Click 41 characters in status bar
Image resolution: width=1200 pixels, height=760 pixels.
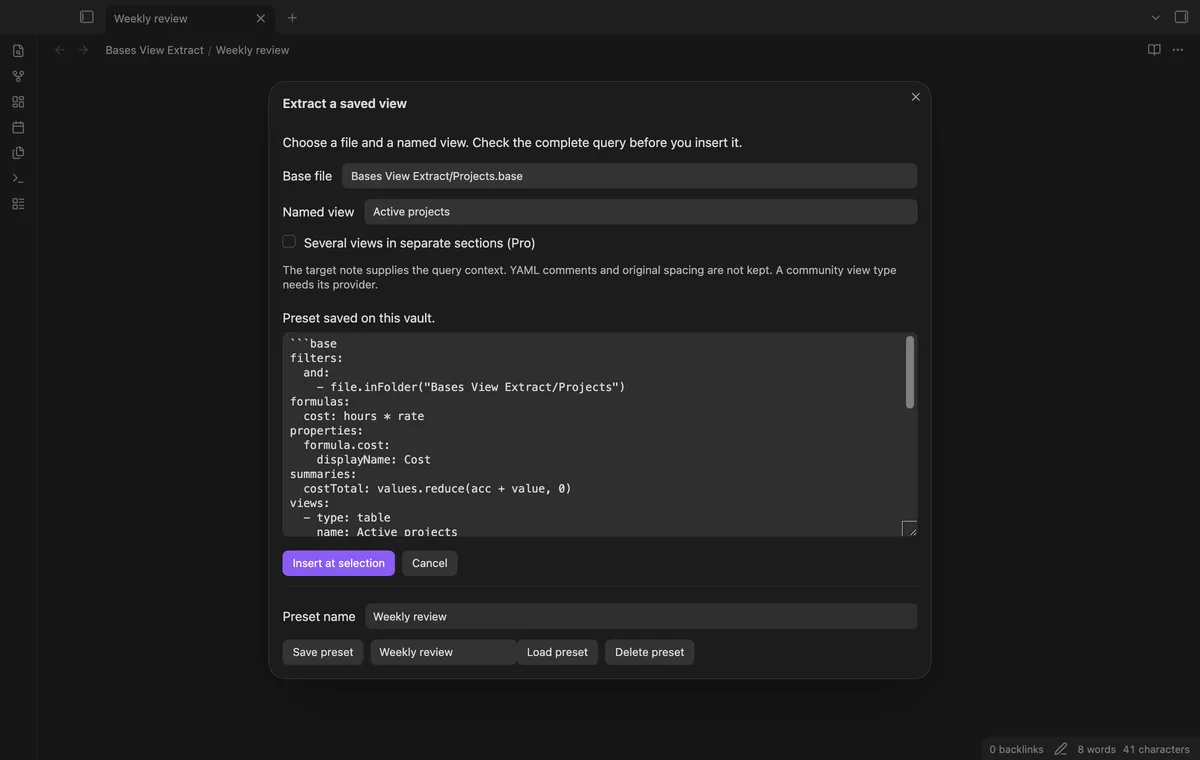1156,749
